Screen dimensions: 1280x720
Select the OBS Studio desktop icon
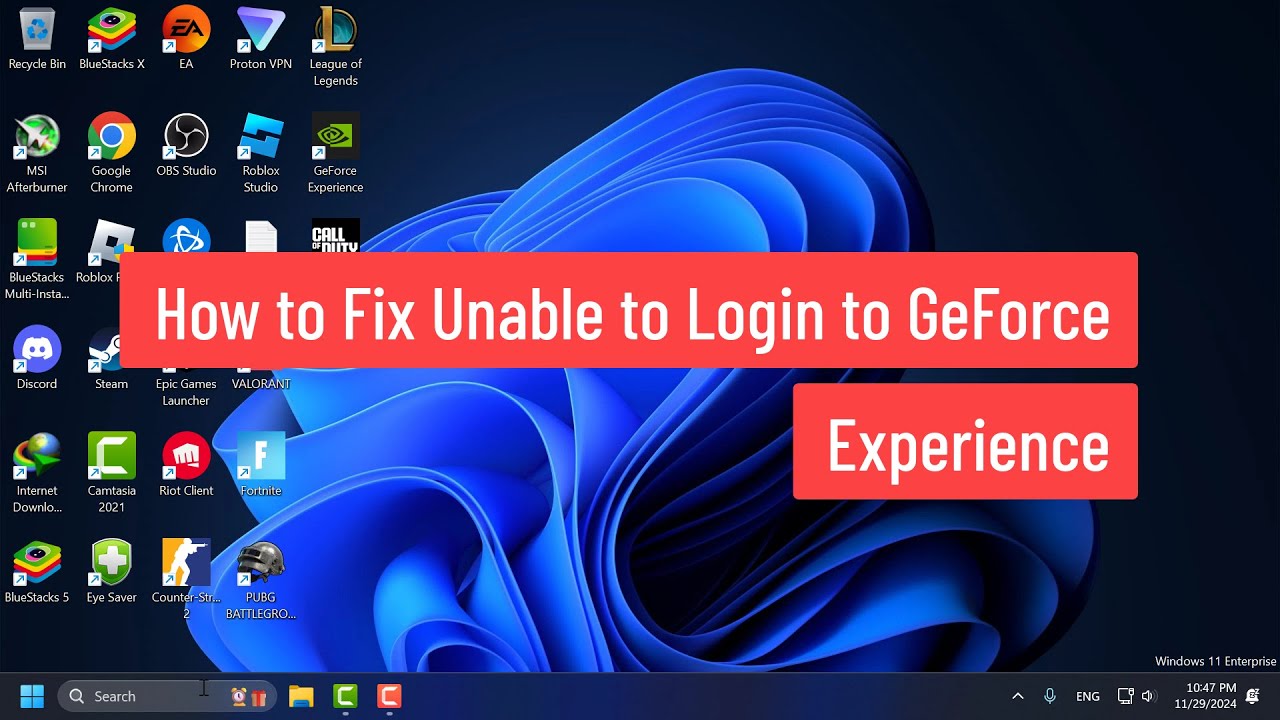point(186,145)
